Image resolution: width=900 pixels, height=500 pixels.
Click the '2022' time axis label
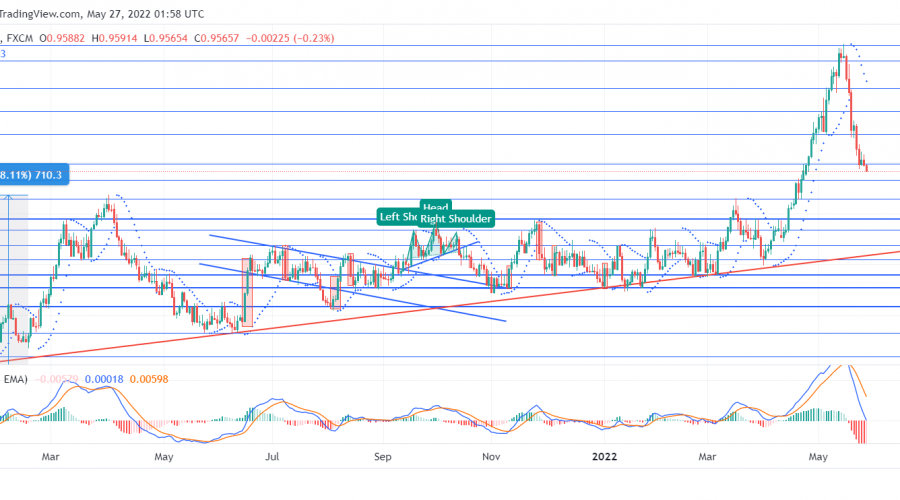tap(604, 457)
